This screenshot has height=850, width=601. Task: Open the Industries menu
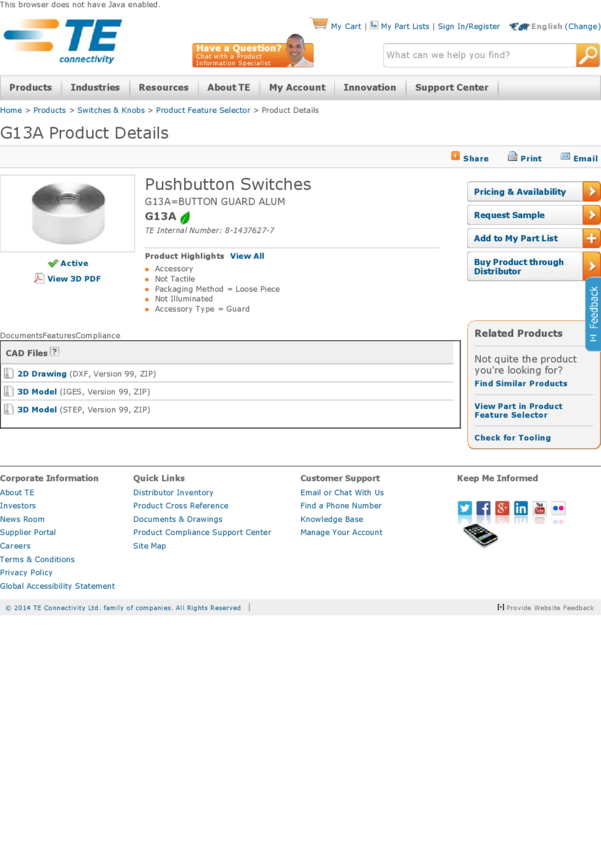point(95,87)
